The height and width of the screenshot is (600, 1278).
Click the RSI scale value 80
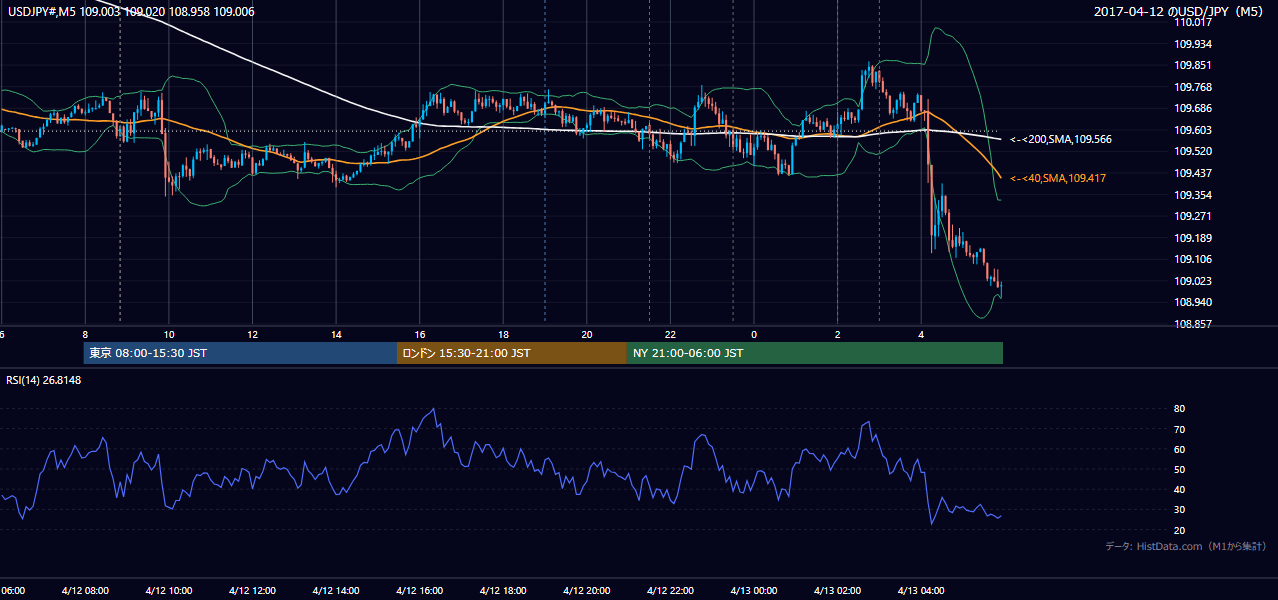tap(1179, 409)
